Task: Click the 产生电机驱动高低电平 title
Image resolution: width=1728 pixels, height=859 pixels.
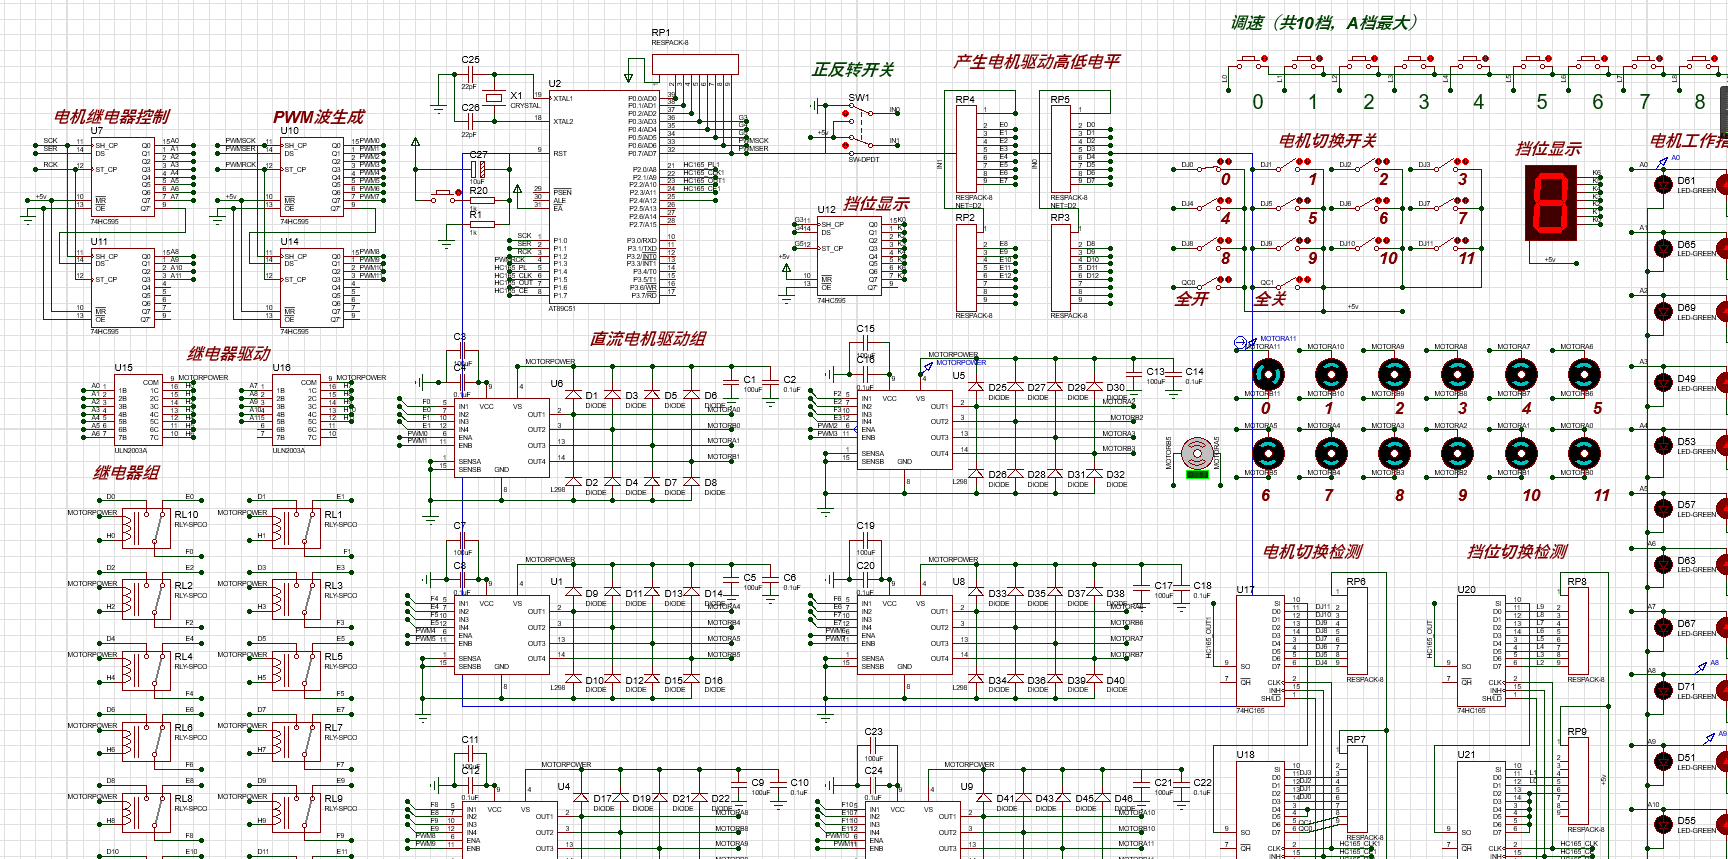Action: (1037, 62)
